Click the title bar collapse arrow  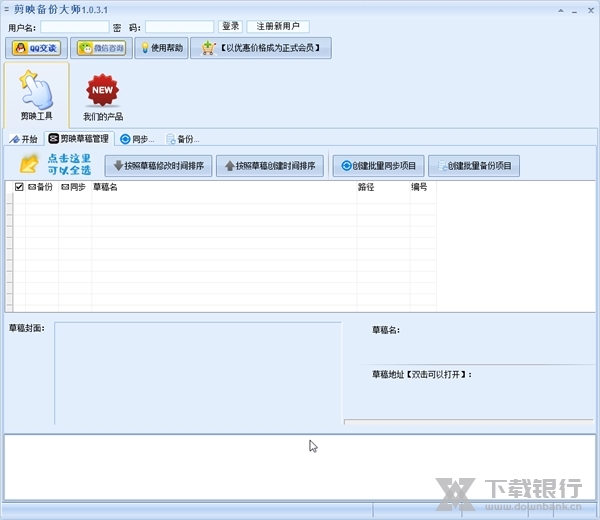561,10
